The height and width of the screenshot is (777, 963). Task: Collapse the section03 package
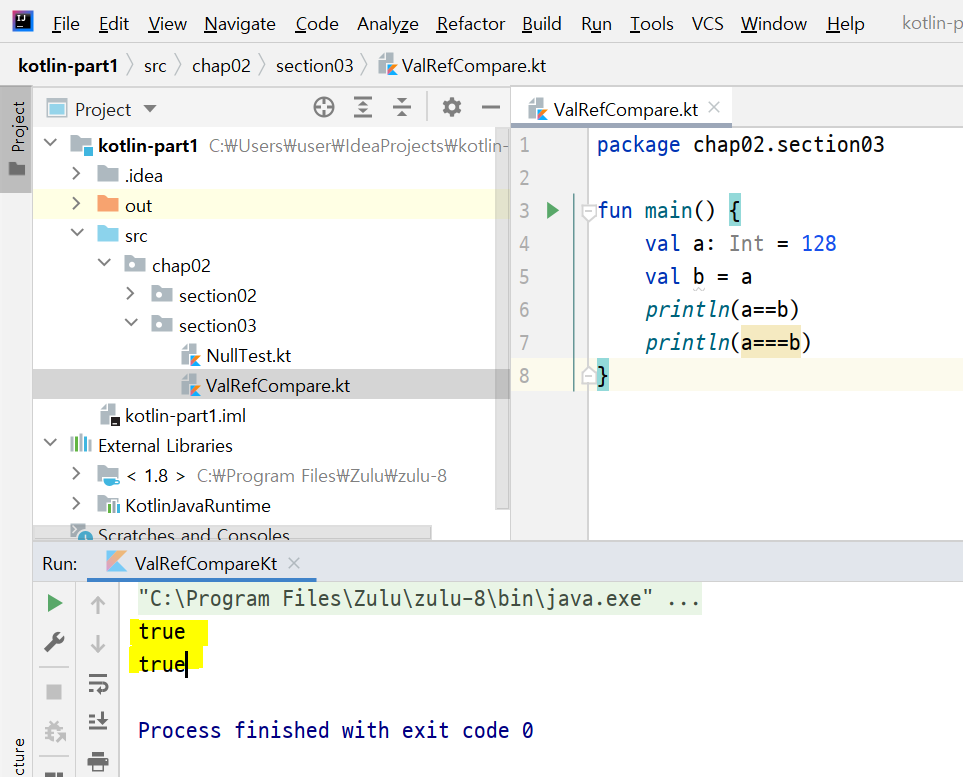tap(131, 323)
